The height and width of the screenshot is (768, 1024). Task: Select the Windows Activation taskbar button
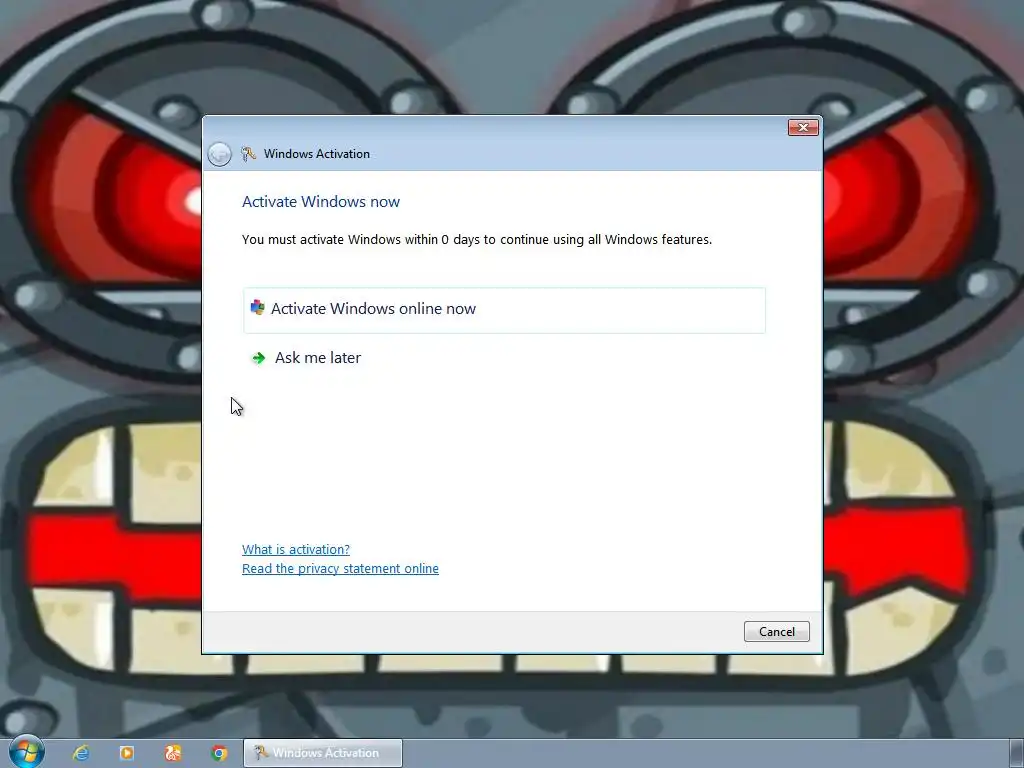click(x=323, y=753)
